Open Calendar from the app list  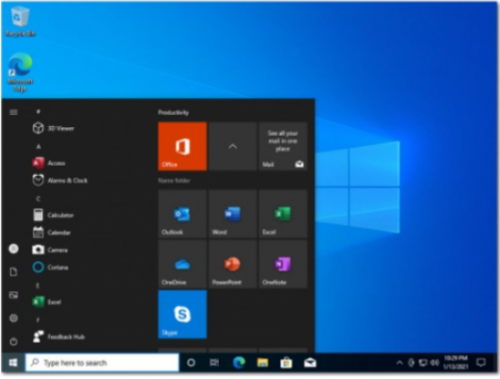(52, 232)
